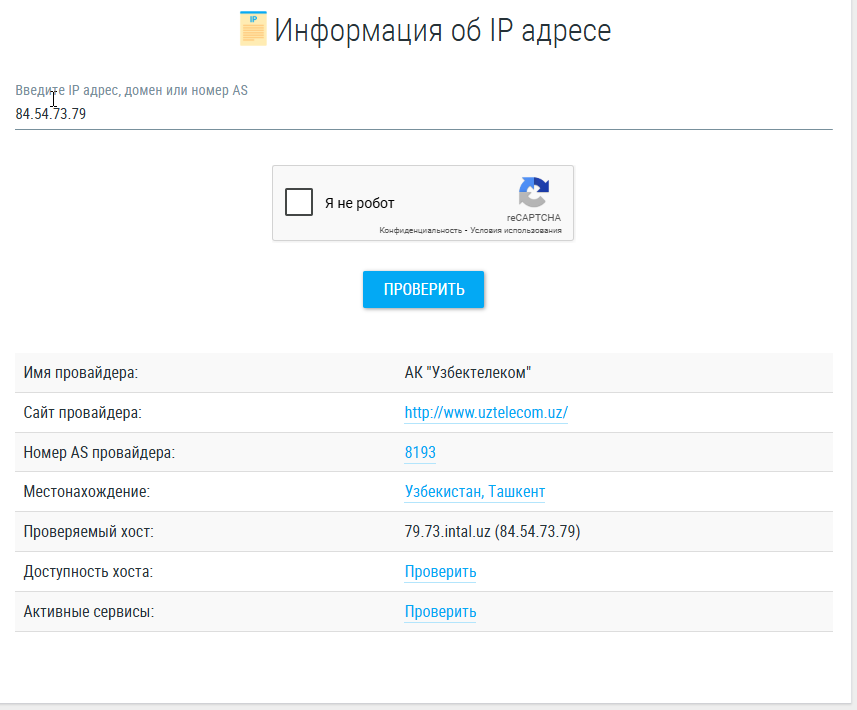Open the reCAPTCHA Конфиденциальность link
The width and height of the screenshot is (857, 710).
pos(420,231)
